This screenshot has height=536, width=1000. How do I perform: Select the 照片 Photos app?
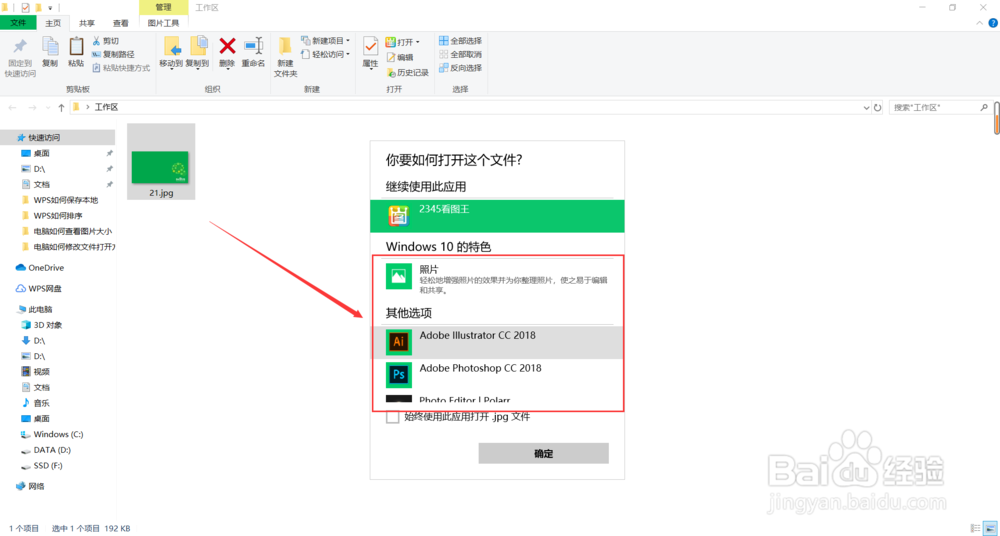pyautogui.click(x=497, y=279)
